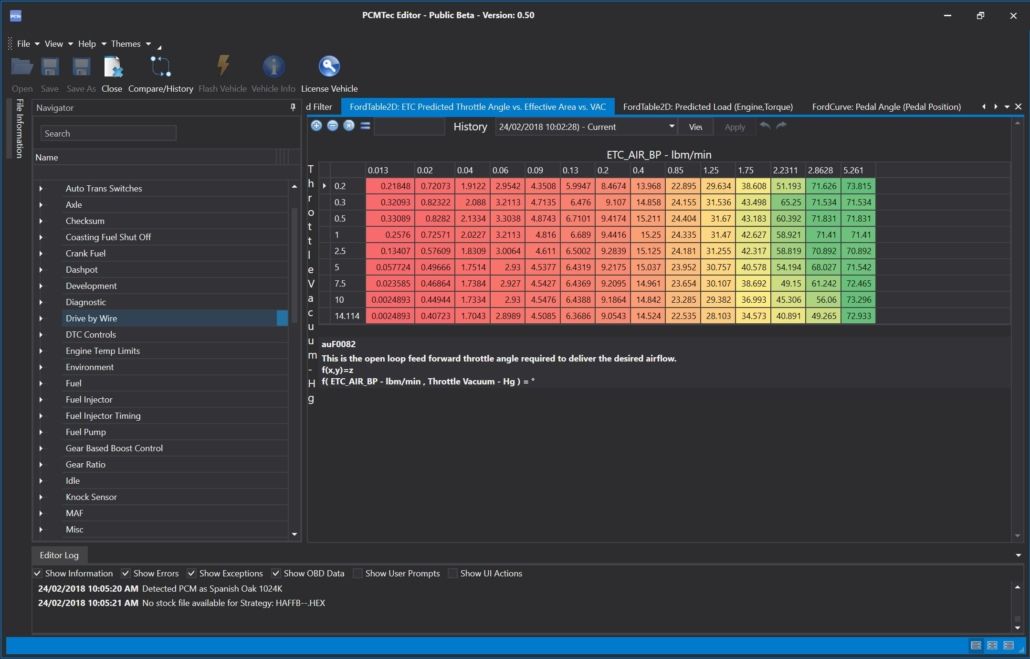Open the Editor Log panel options dropdown
Screen dimensions: 1030x659
click(x=1018, y=555)
